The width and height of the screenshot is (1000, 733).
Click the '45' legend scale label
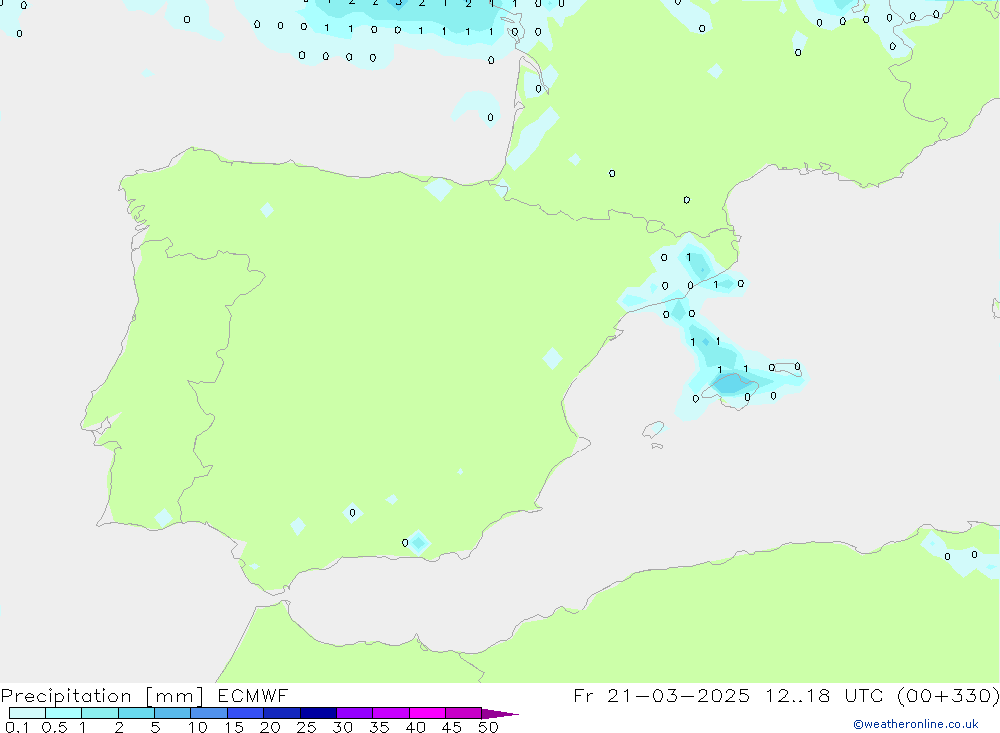coord(452,727)
